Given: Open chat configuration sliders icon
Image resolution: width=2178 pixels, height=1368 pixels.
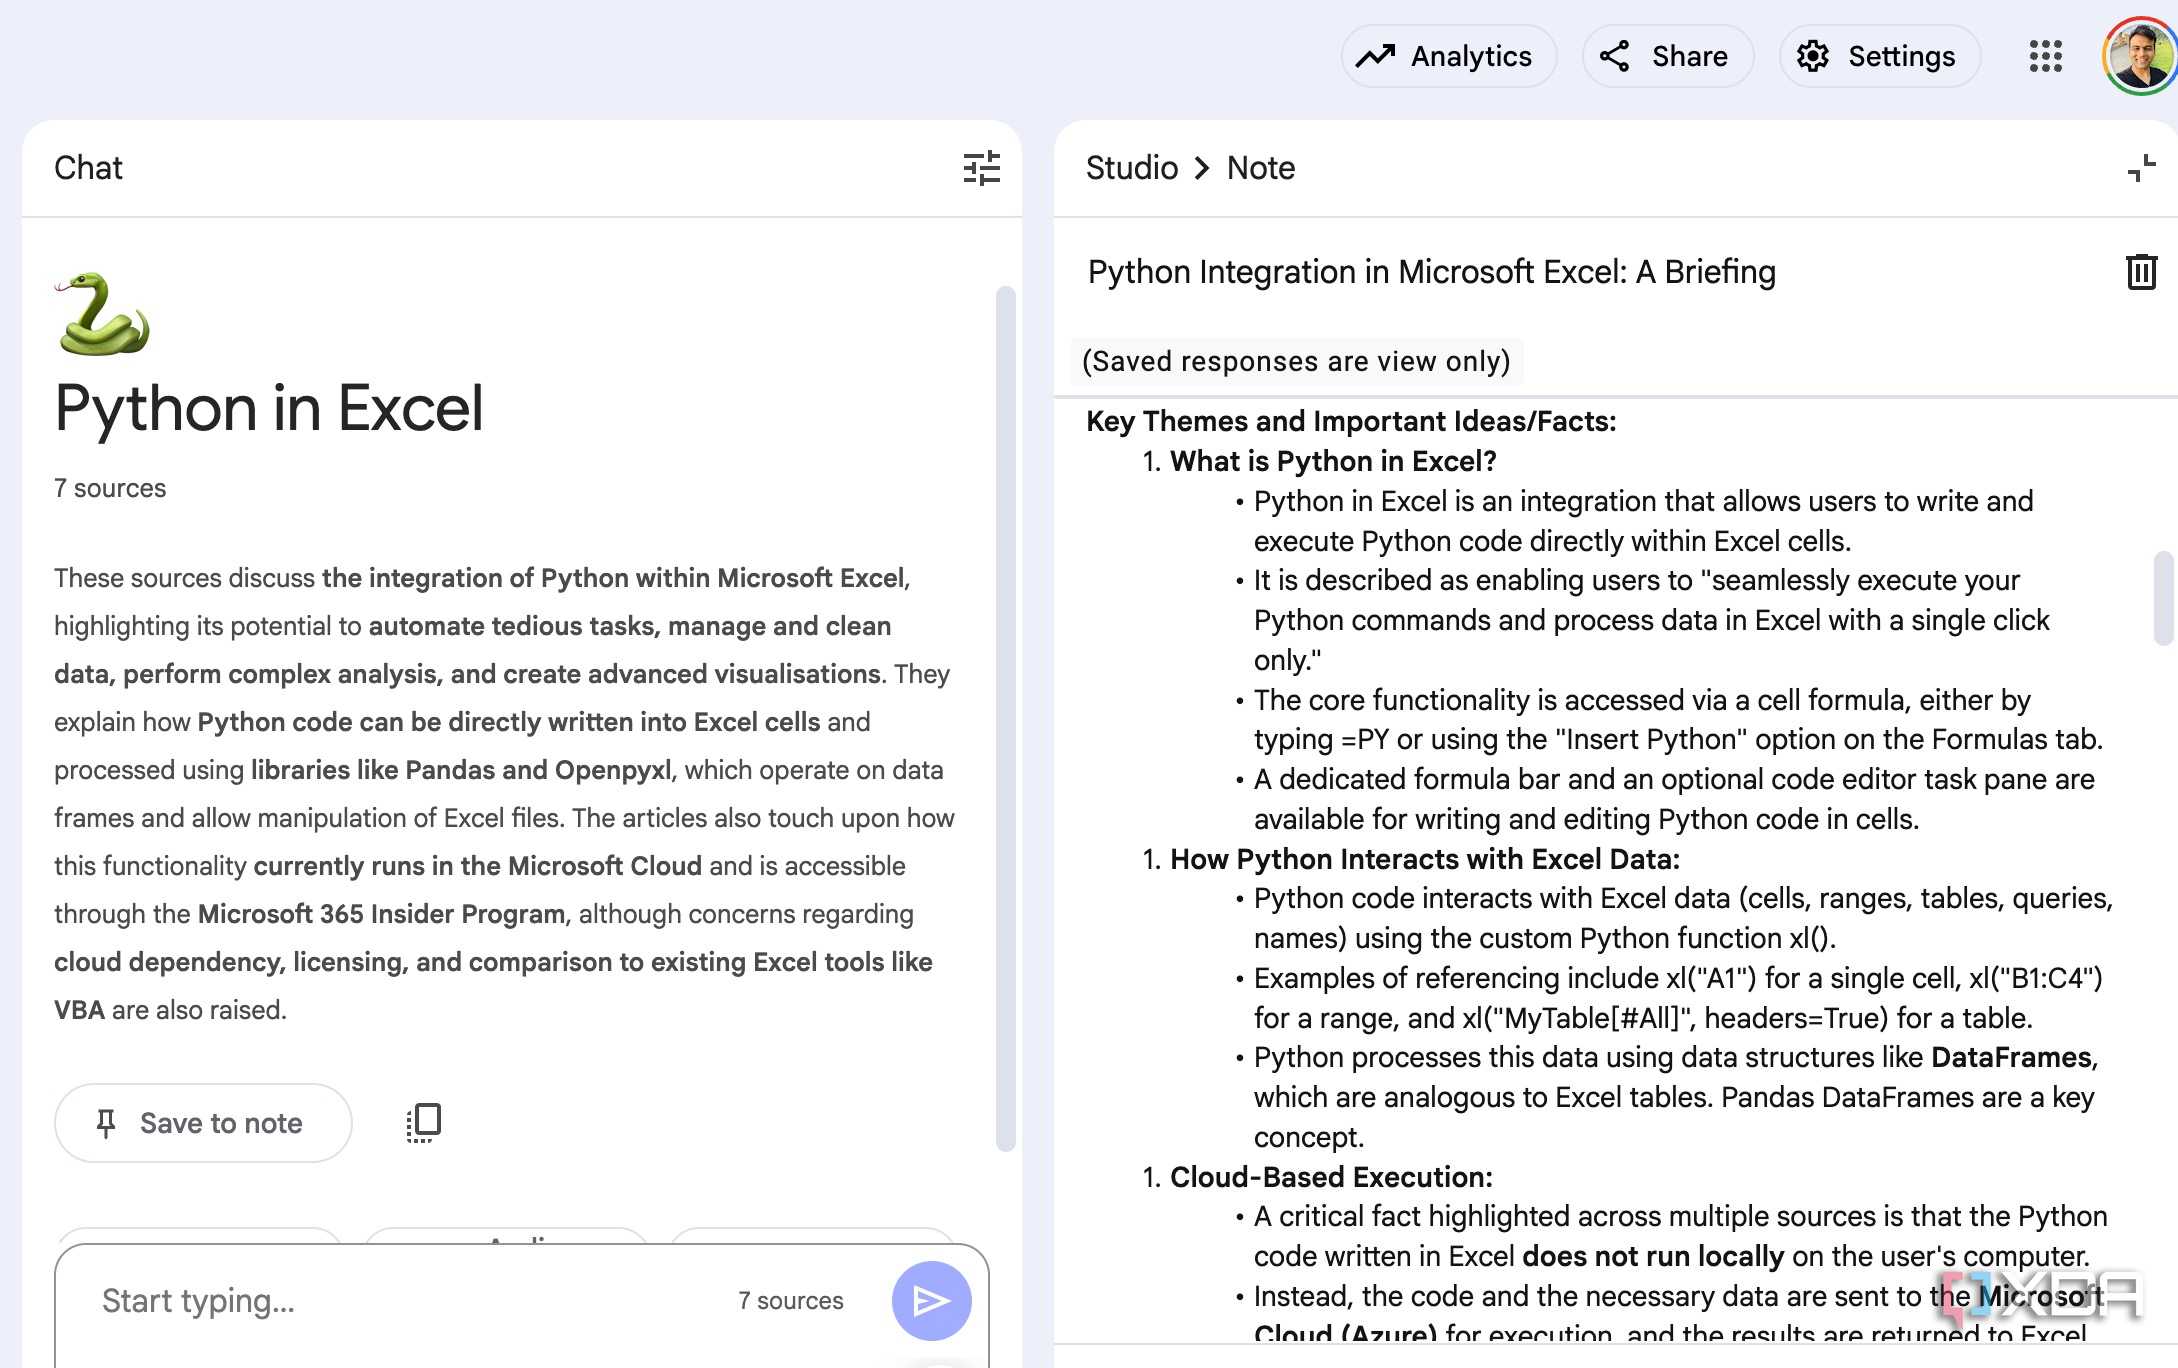Looking at the screenshot, I should [x=981, y=168].
